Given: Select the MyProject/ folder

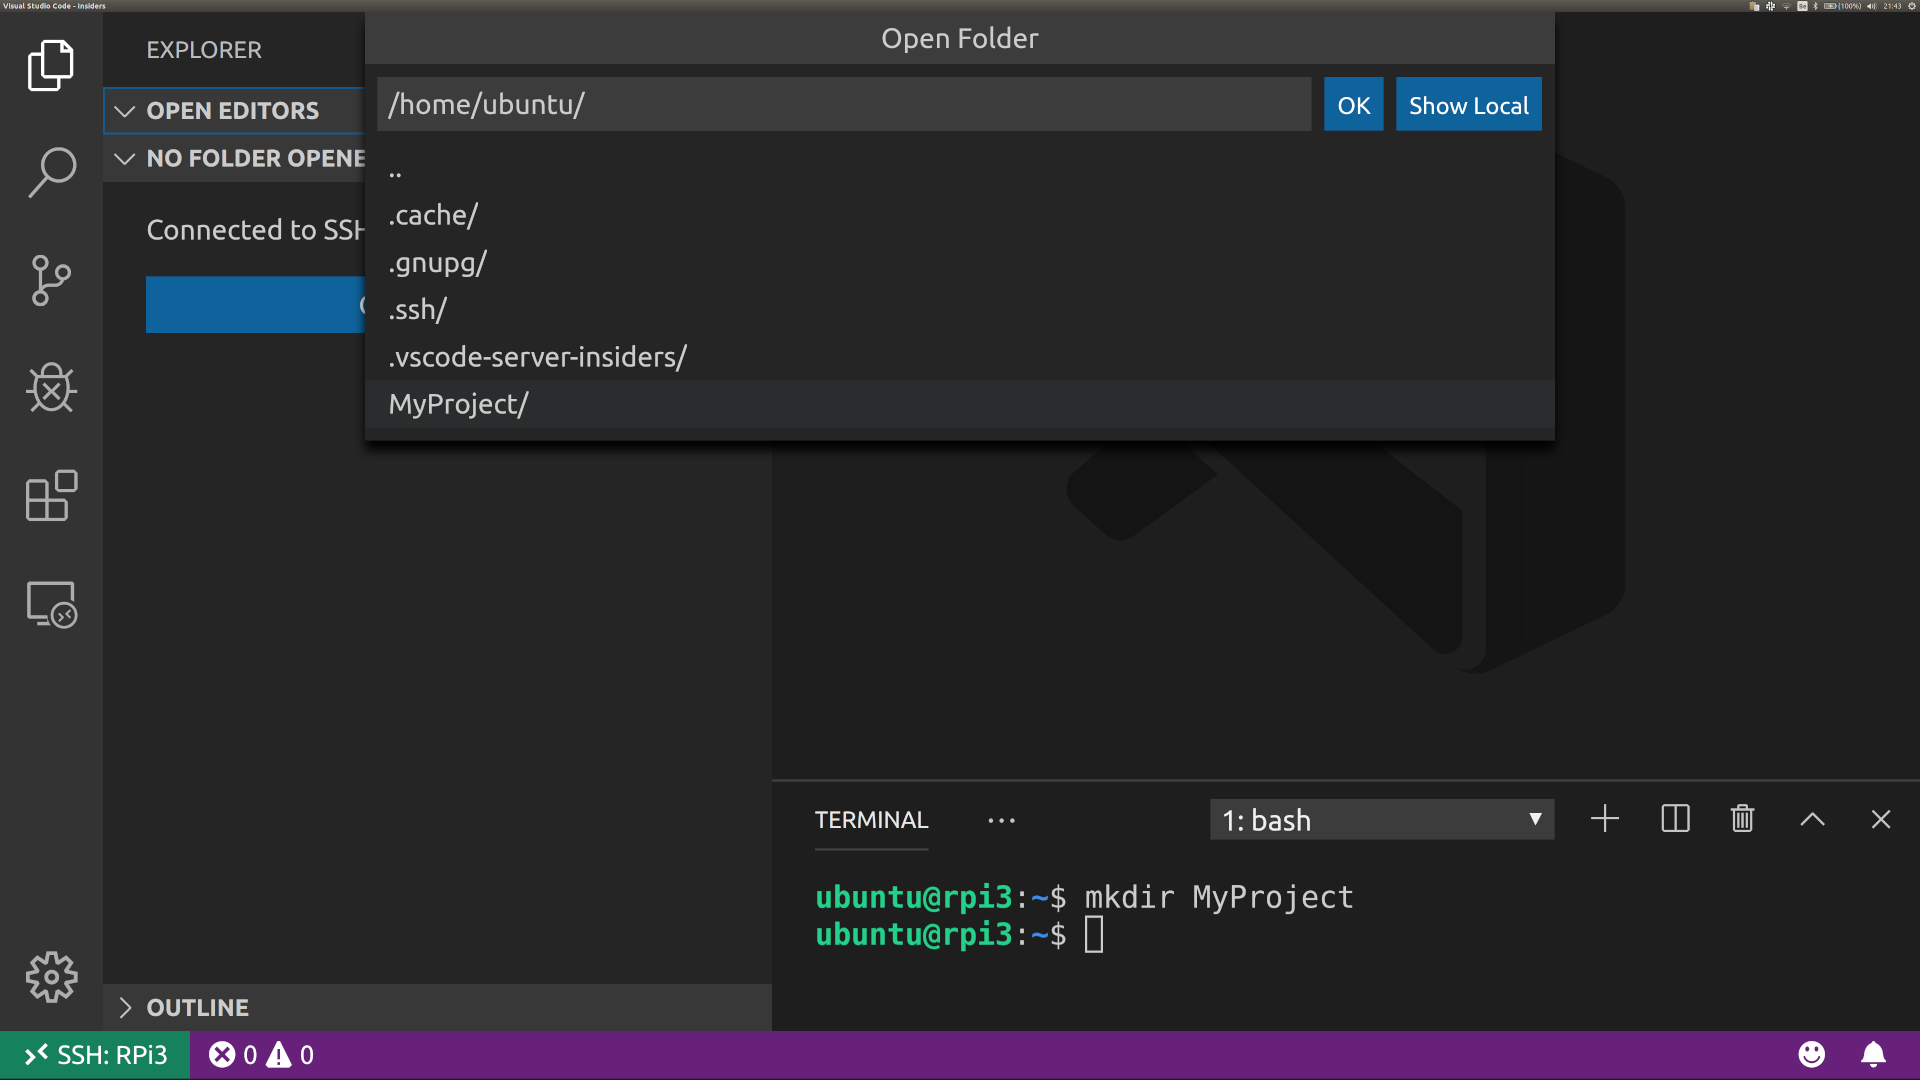Looking at the screenshot, I should 458,402.
